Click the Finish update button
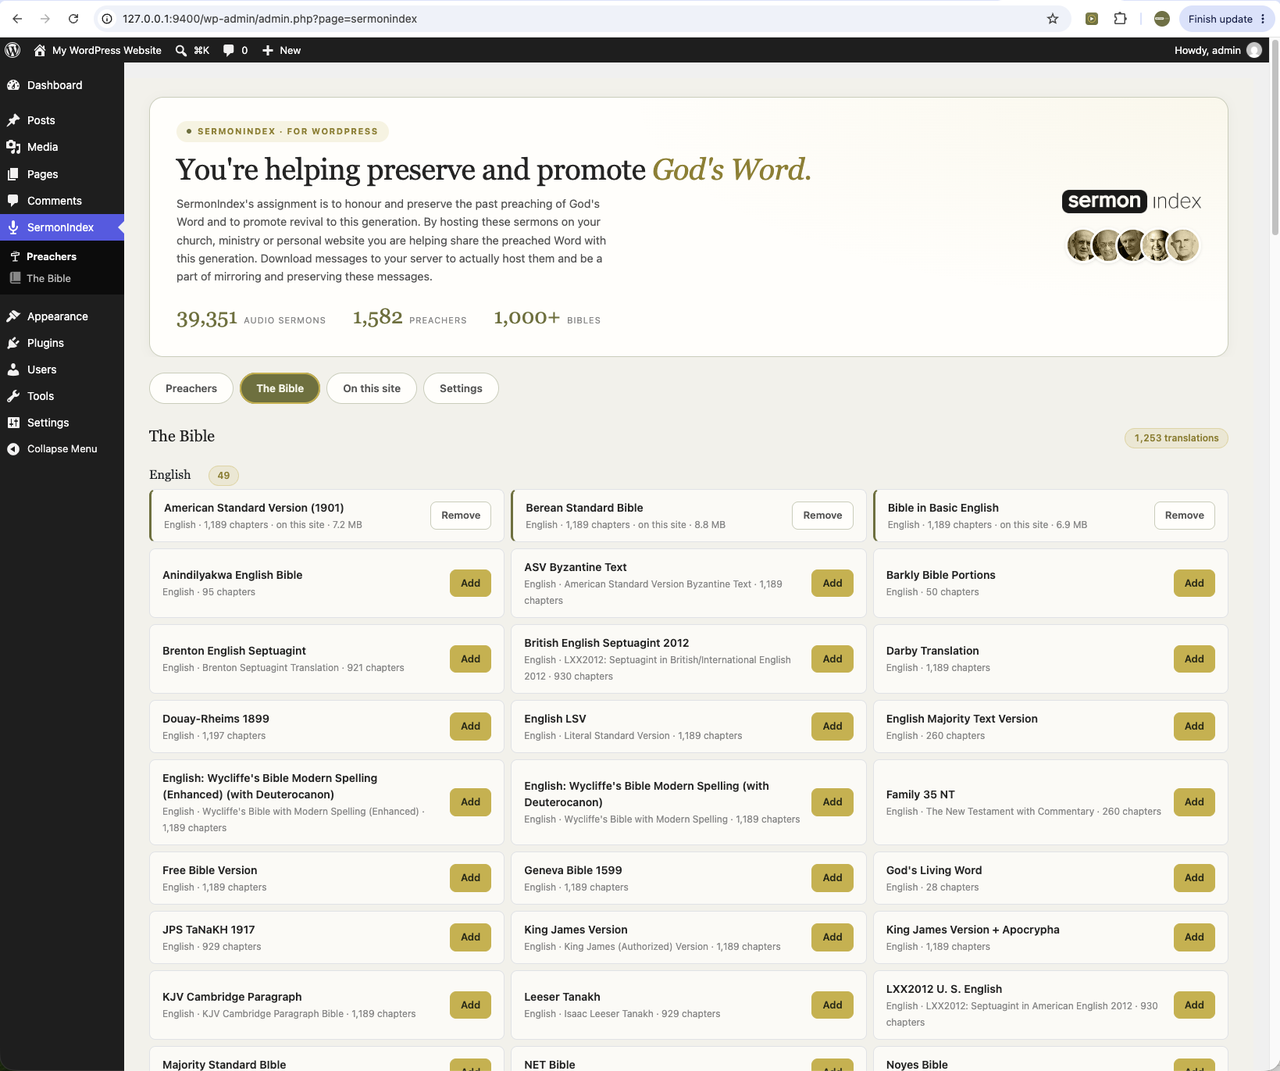Viewport: 1280px width, 1071px height. coord(1226,19)
